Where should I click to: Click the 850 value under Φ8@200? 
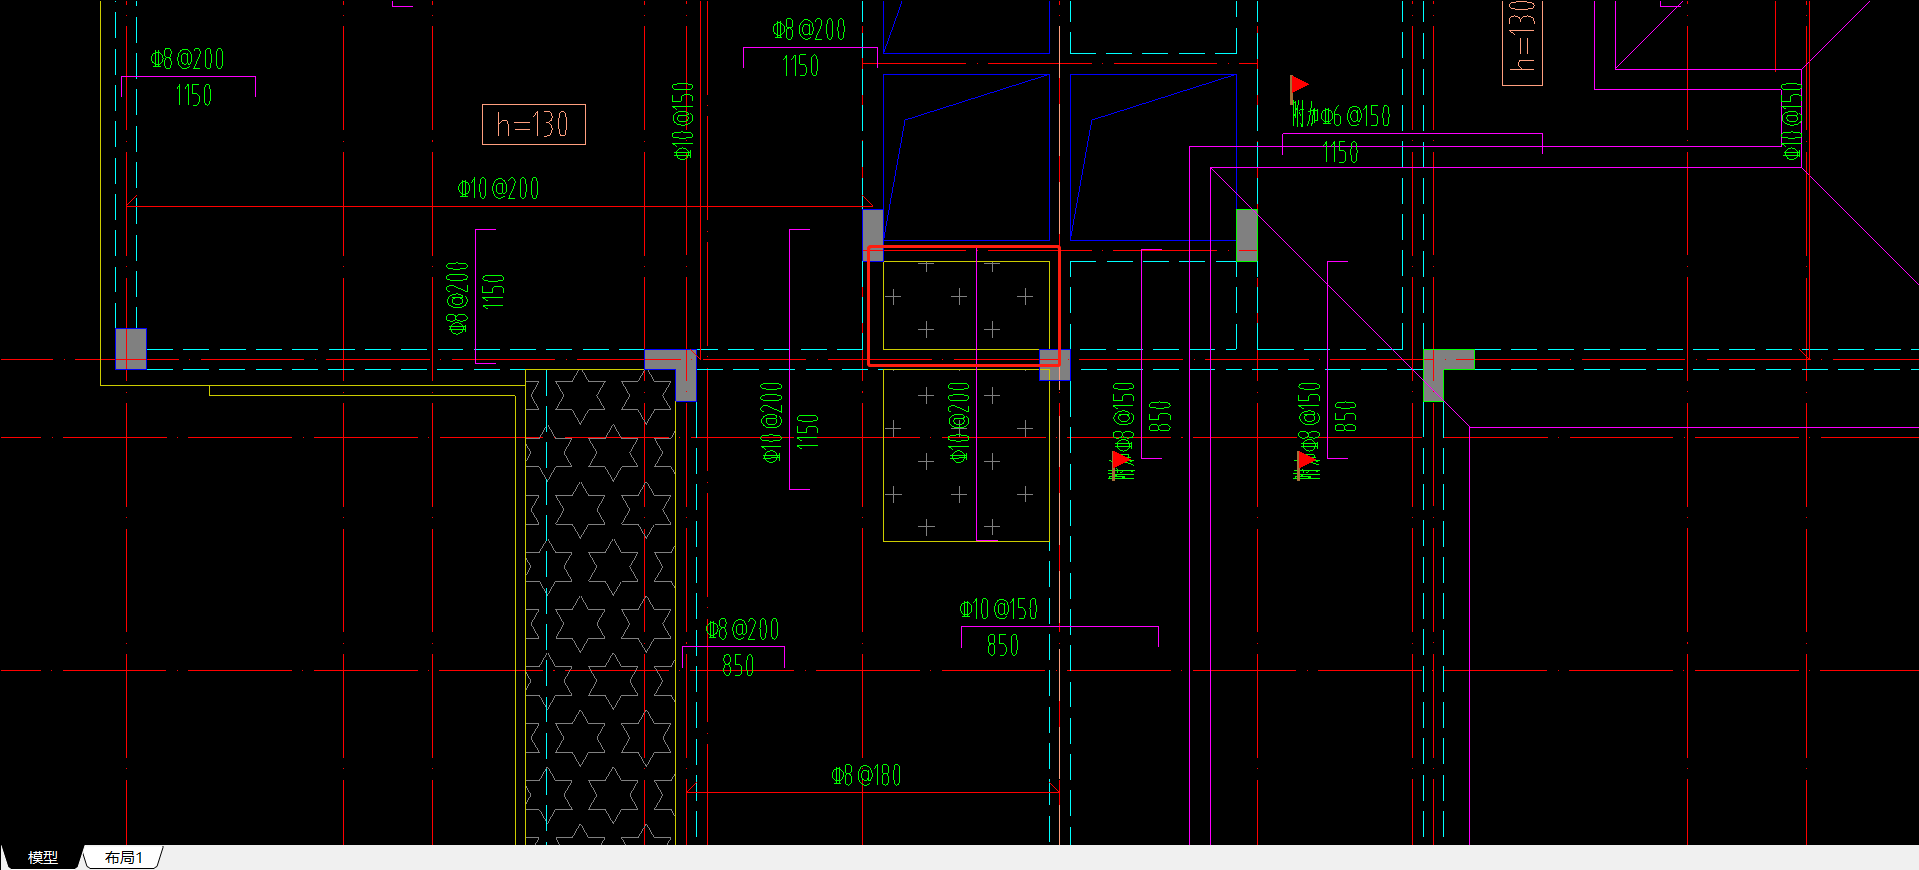click(x=738, y=665)
